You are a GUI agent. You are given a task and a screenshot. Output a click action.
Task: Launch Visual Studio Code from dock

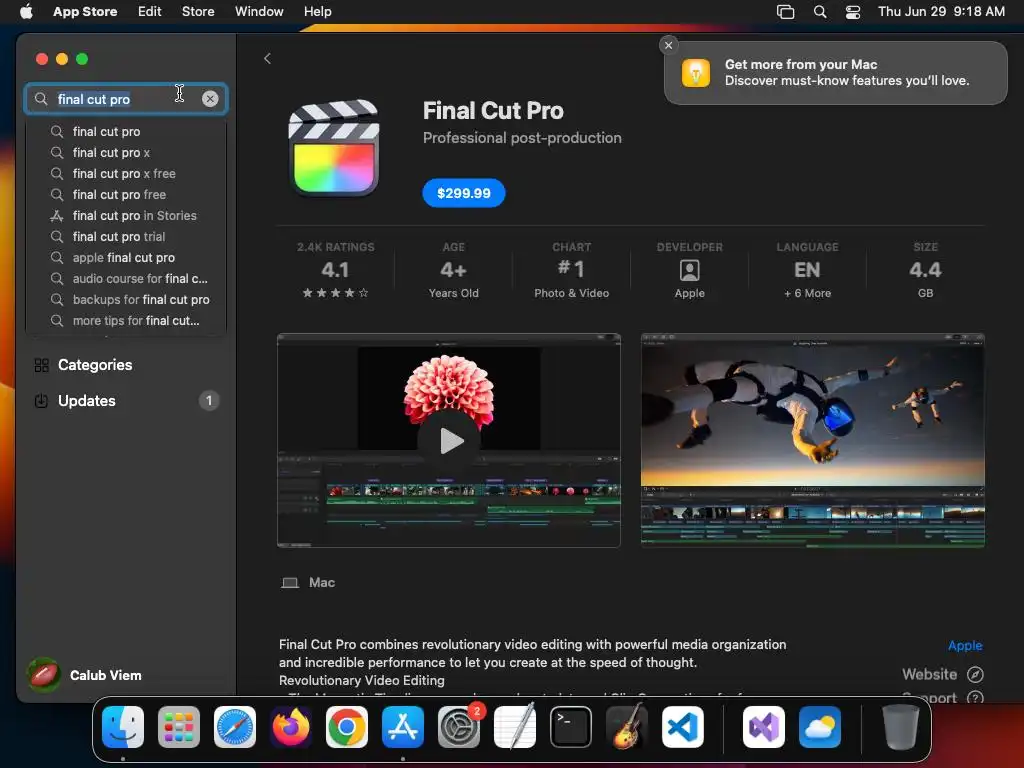683,727
